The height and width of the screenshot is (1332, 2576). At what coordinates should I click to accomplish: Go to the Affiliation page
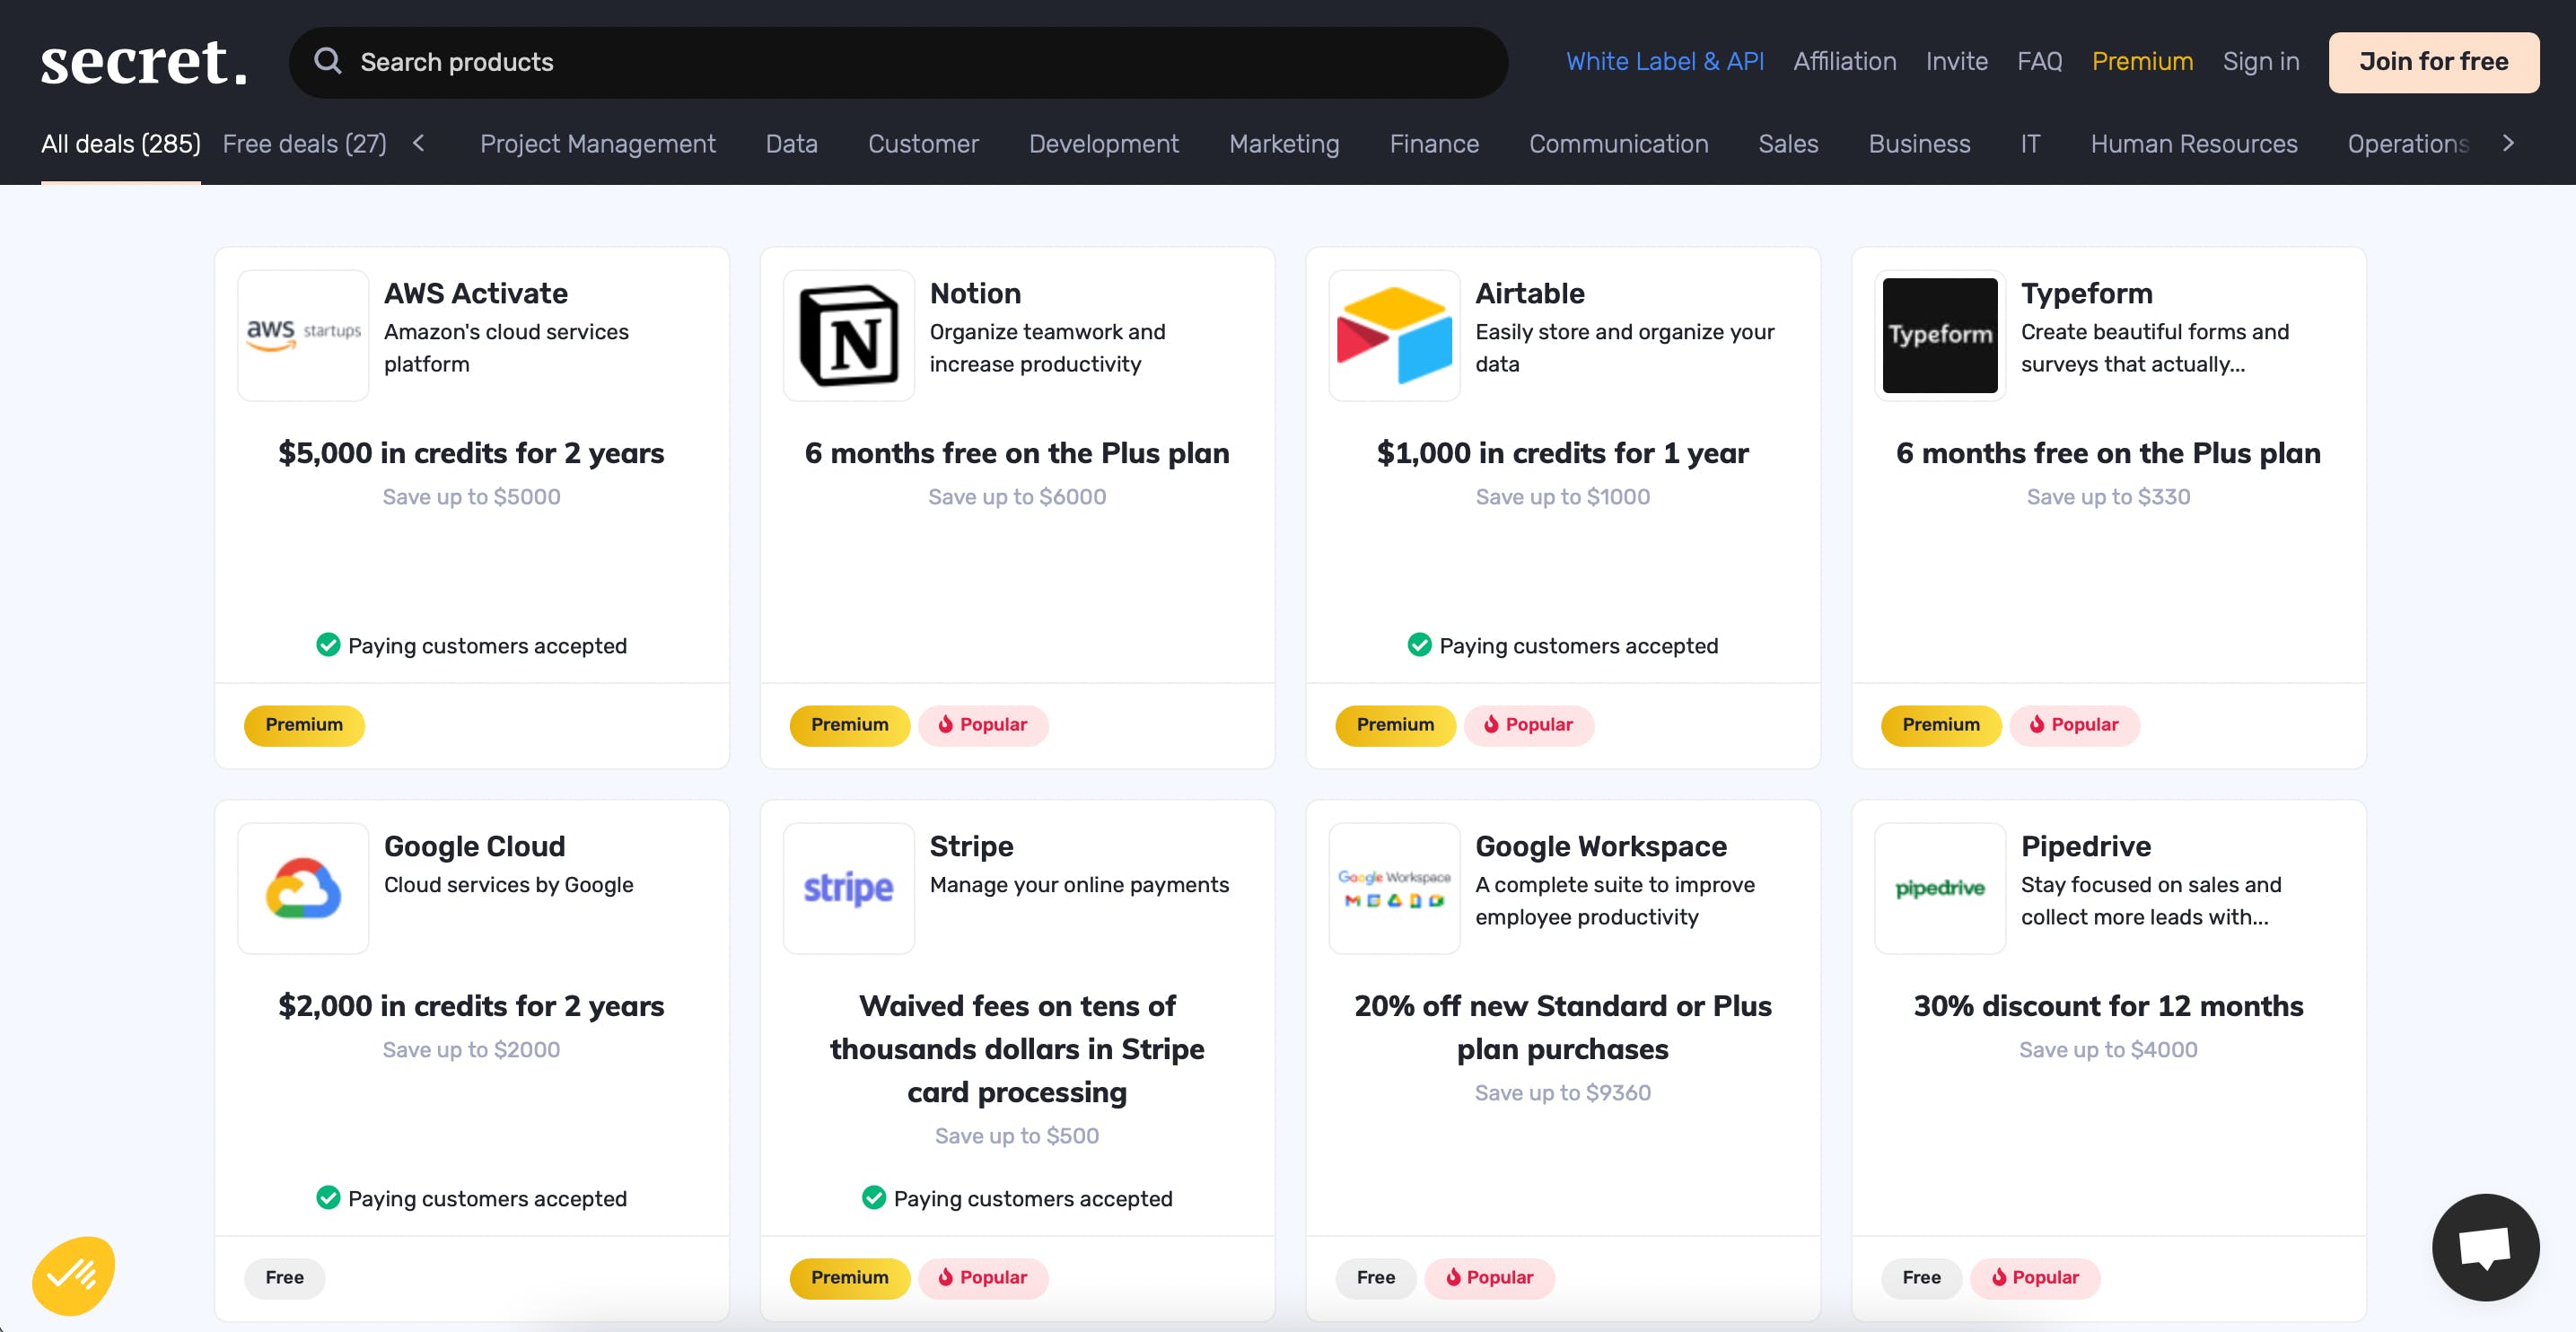(x=1844, y=62)
